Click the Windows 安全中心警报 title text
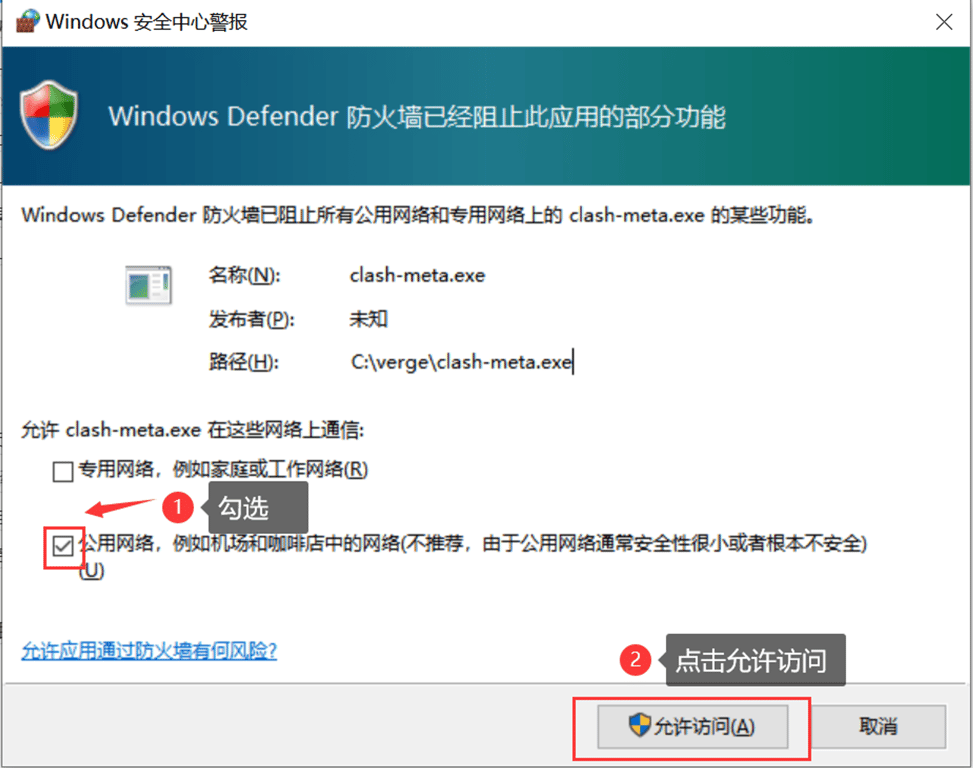 point(147,21)
